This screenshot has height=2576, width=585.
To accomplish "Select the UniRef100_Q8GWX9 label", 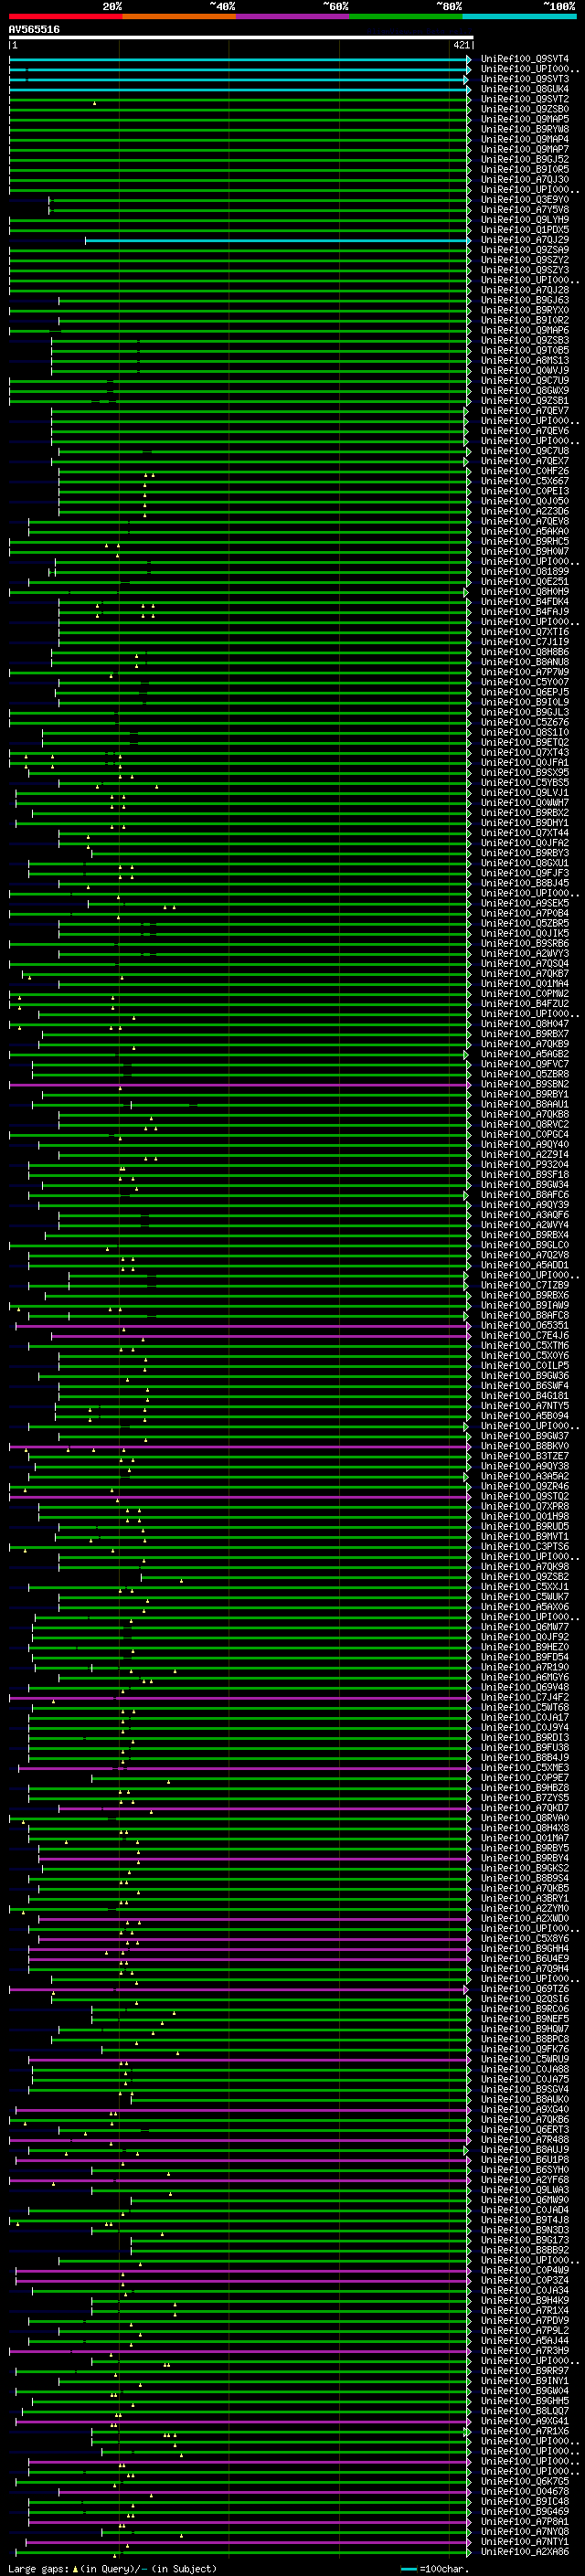I will coord(524,391).
